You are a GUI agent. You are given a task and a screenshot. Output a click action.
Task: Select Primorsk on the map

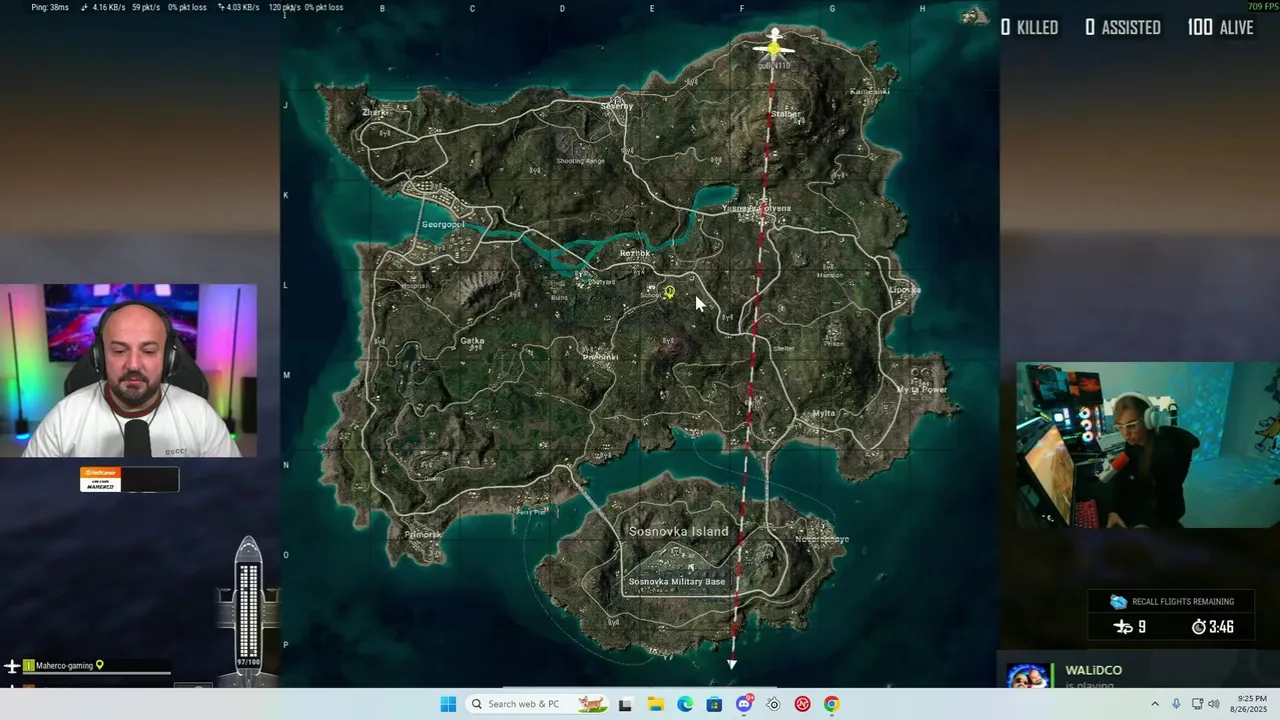(422, 534)
